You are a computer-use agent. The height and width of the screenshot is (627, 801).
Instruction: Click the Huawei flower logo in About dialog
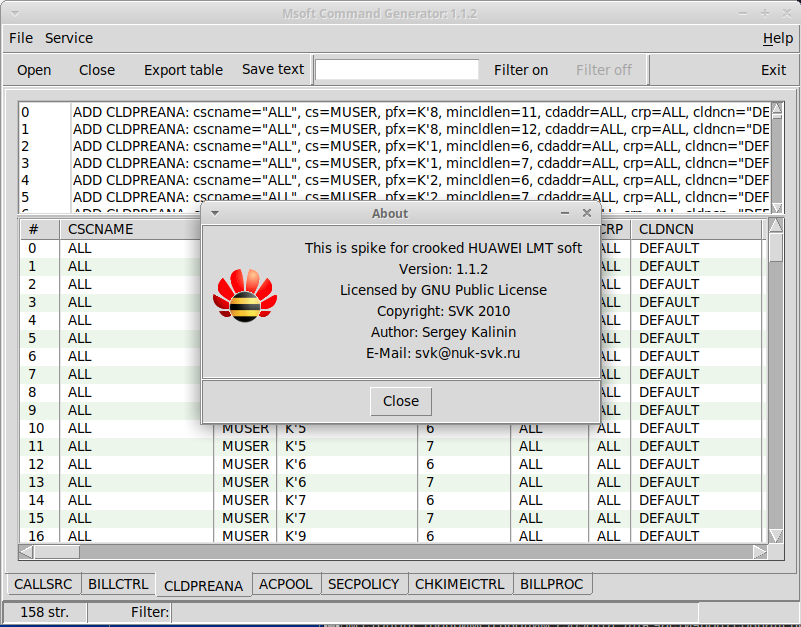[245, 295]
